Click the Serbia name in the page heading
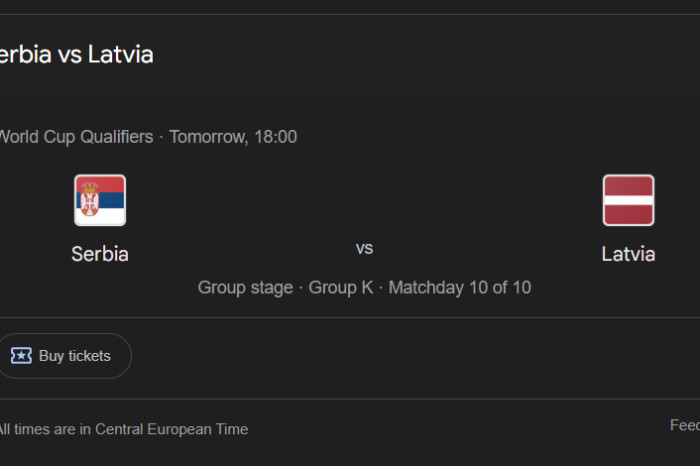This screenshot has width=700, height=466. (x=22, y=54)
